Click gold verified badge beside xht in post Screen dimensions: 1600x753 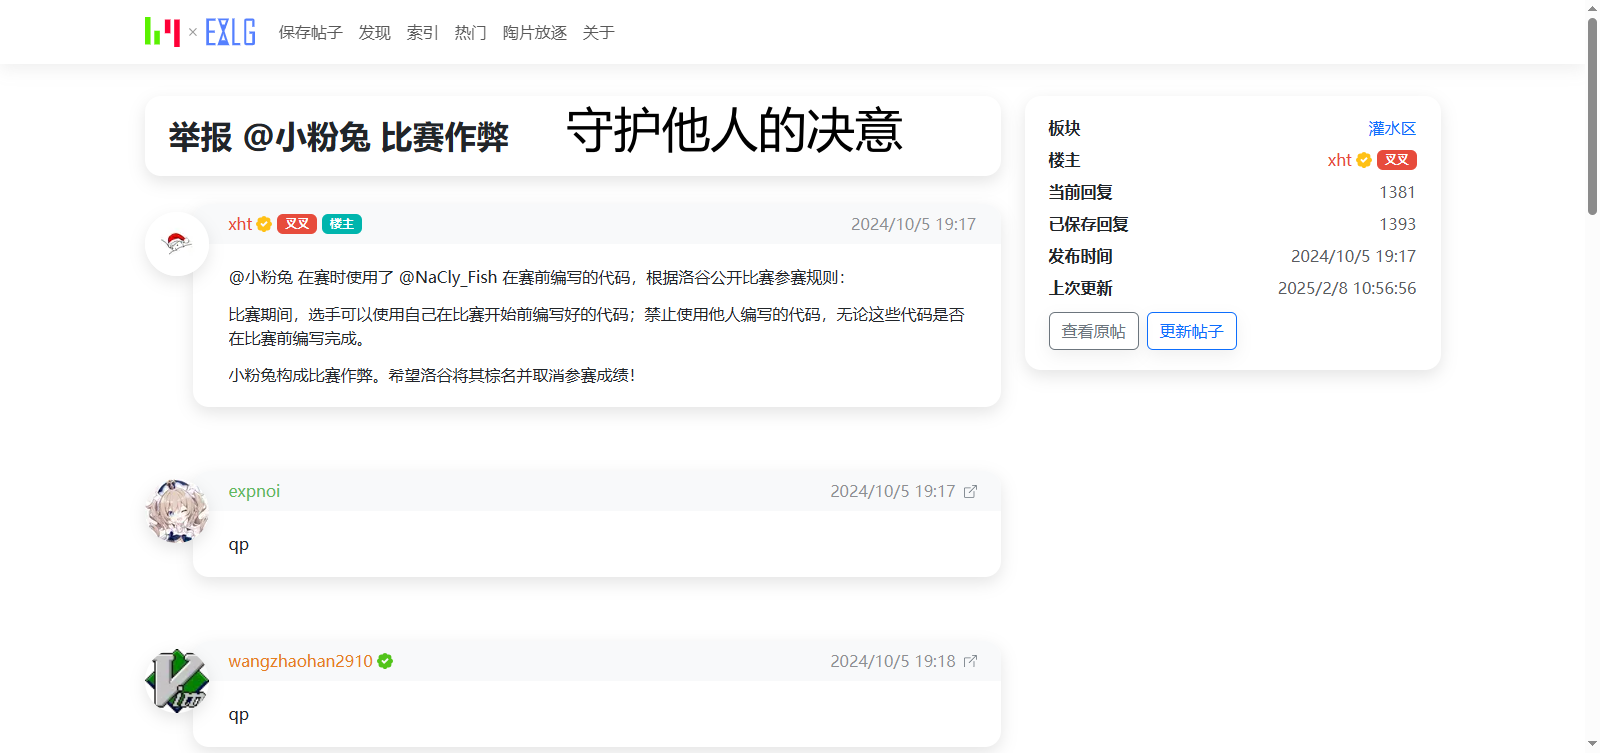pyautogui.click(x=264, y=224)
